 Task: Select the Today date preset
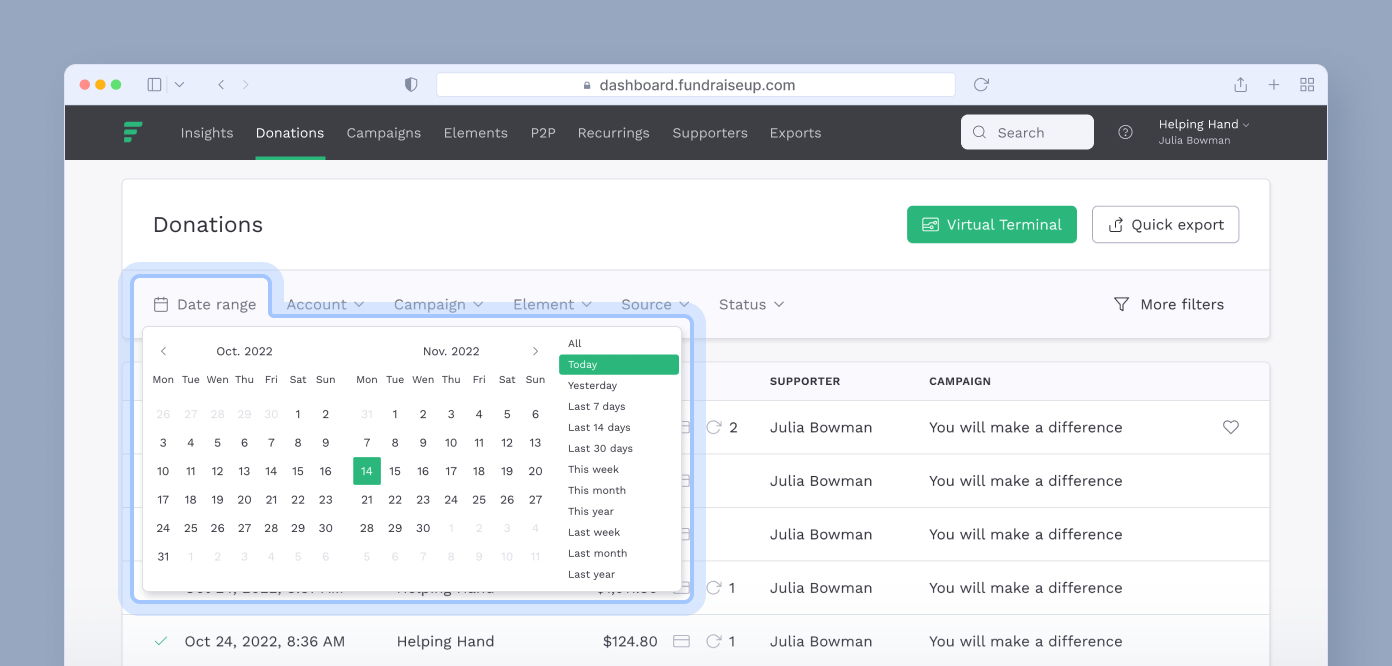click(619, 364)
